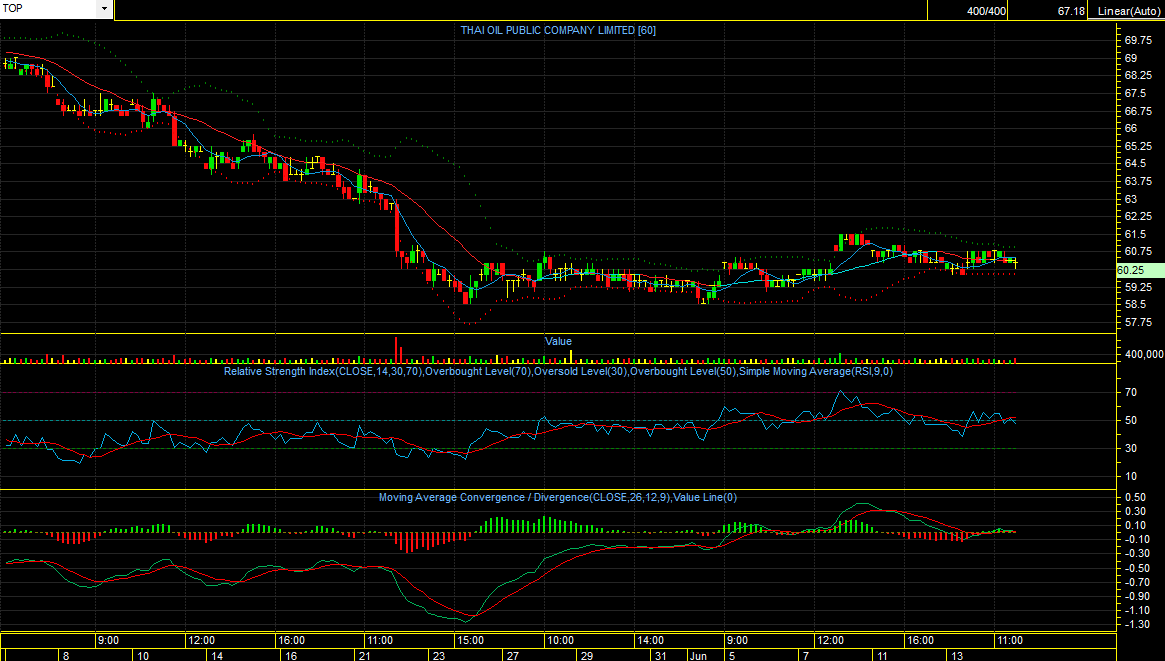Click the 63.75 price axis label
The image size is (1165, 661).
point(1138,181)
